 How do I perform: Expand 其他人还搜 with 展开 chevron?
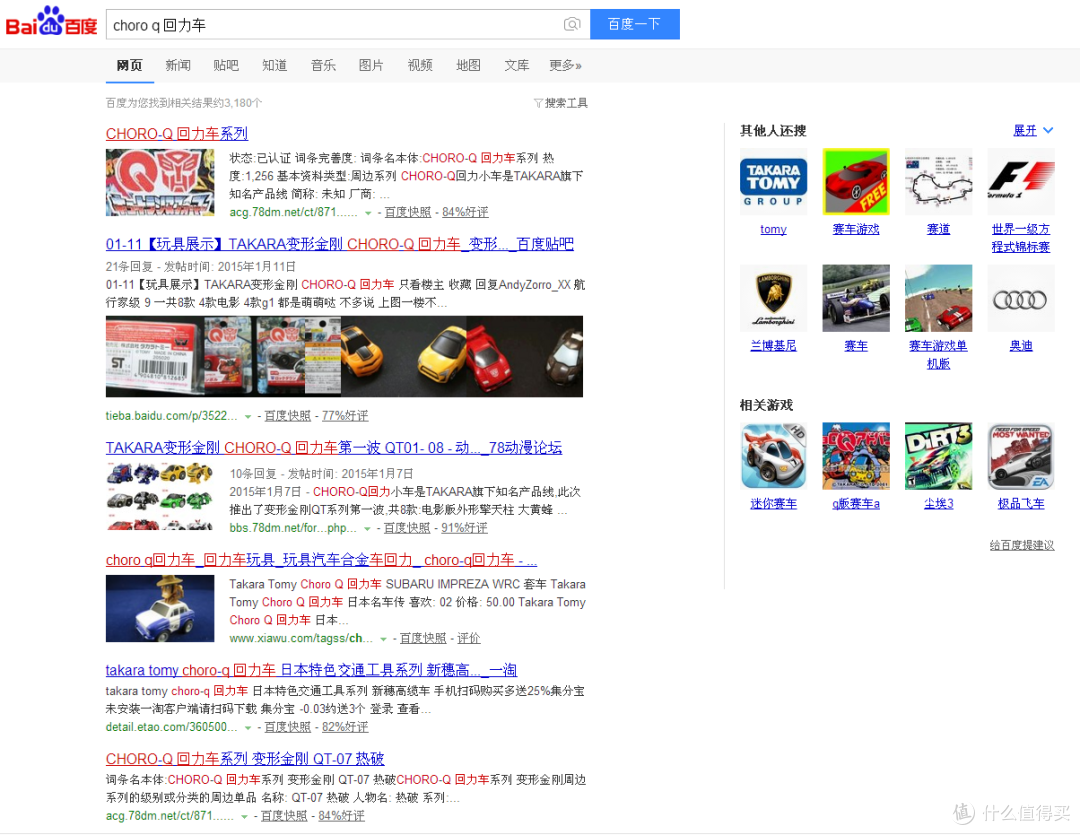tap(1033, 130)
